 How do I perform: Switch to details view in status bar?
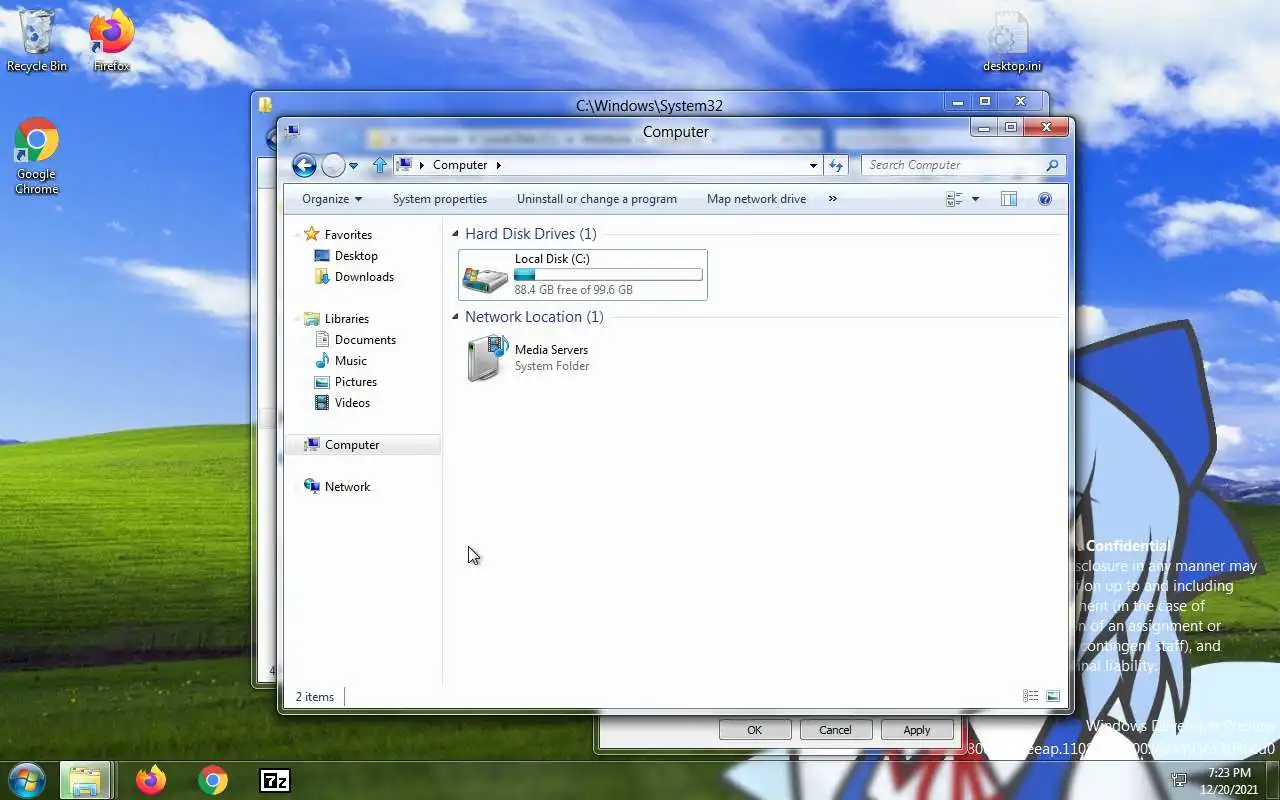pyautogui.click(x=1030, y=696)
